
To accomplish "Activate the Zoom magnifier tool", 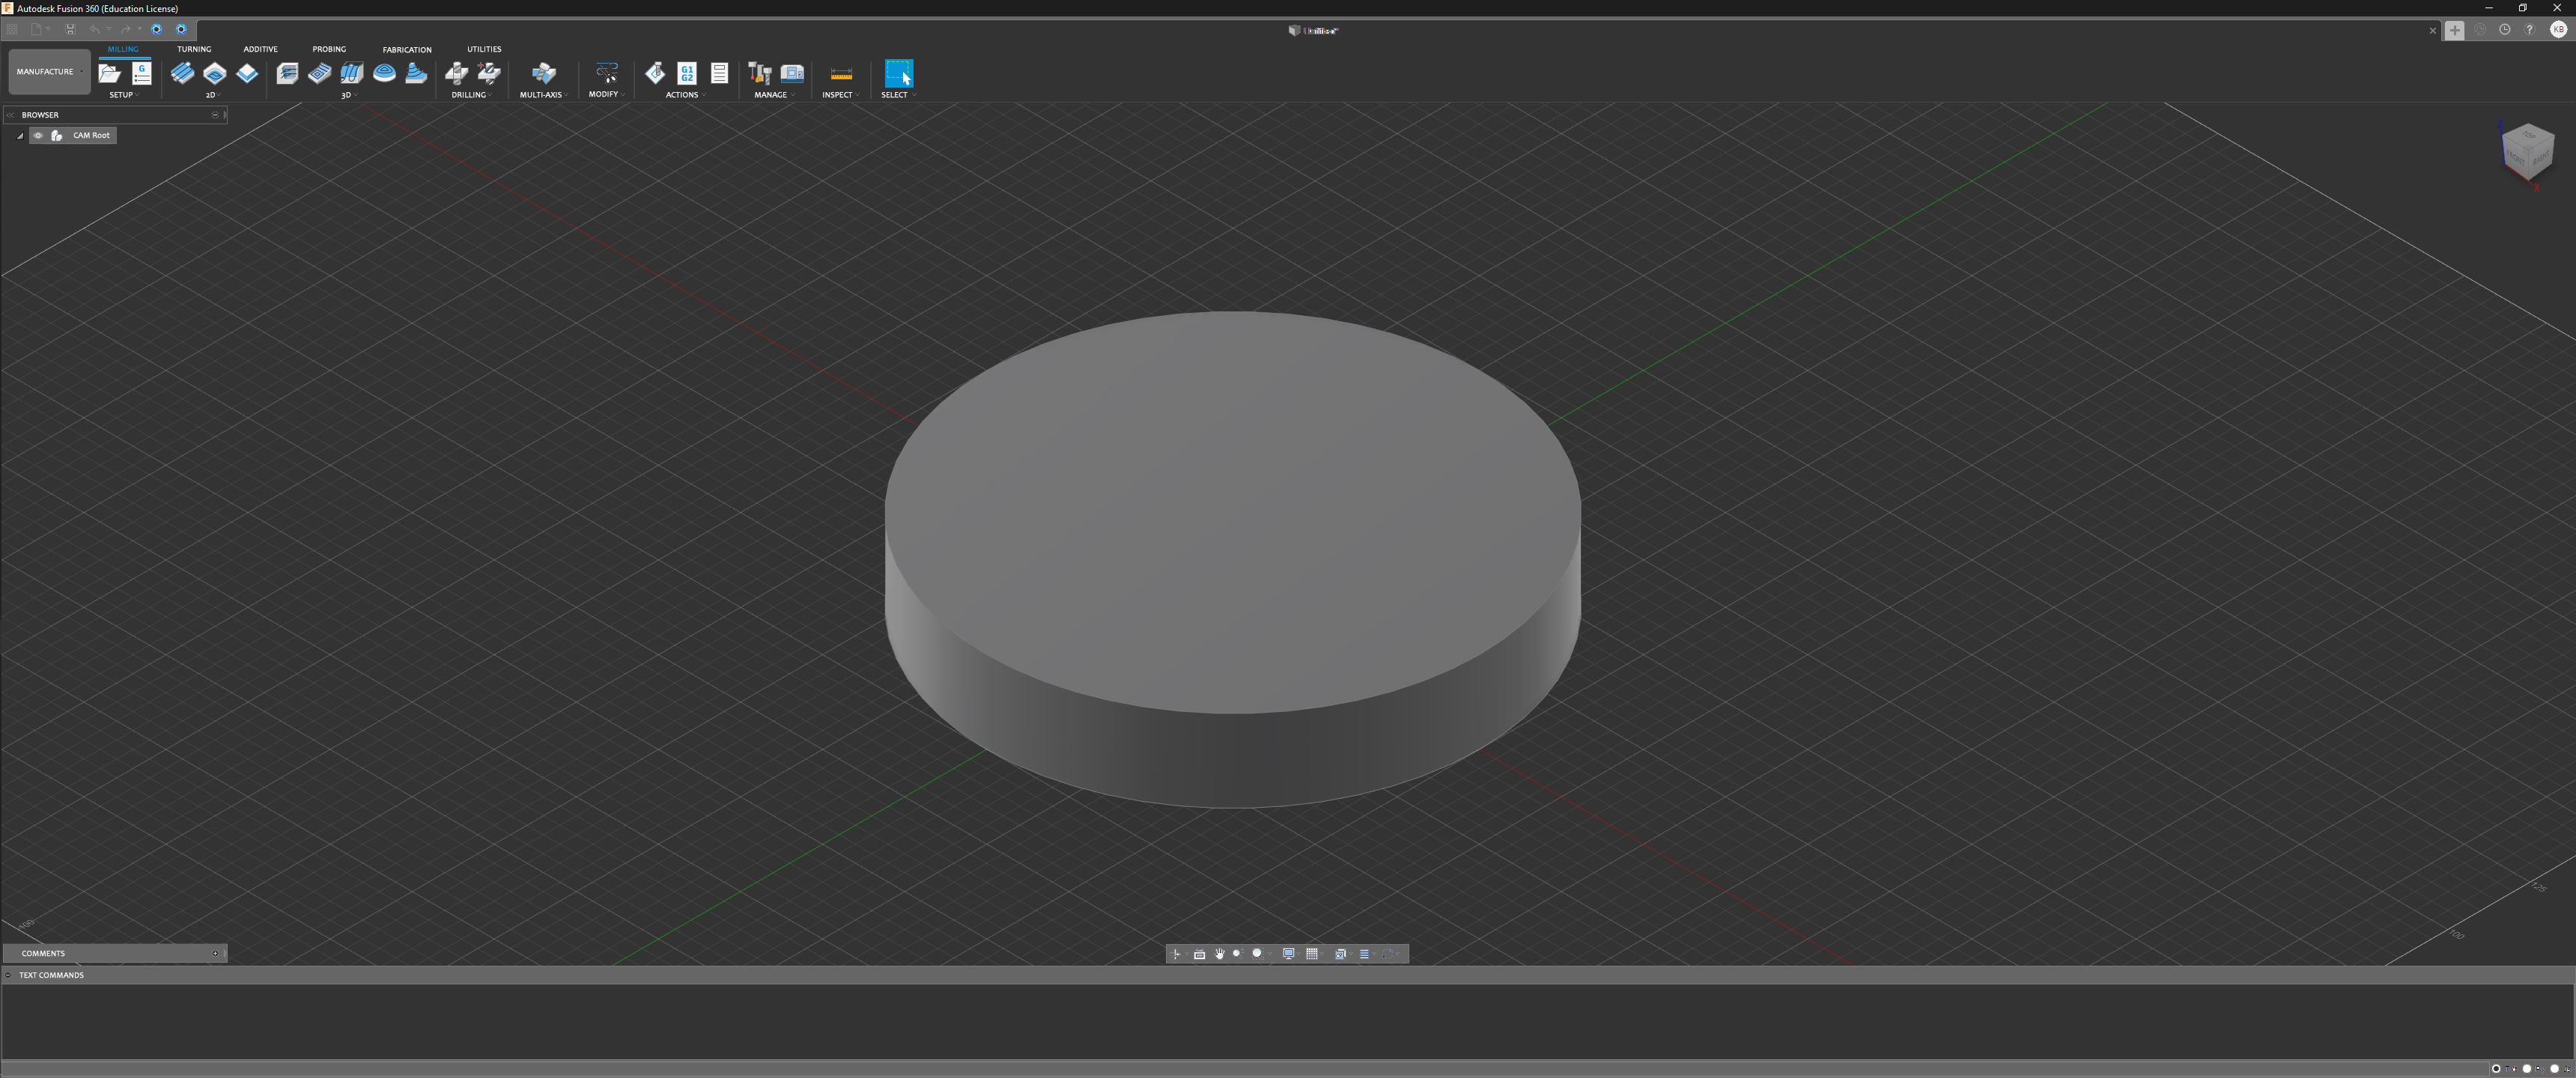I will [x=1238, y=954].
